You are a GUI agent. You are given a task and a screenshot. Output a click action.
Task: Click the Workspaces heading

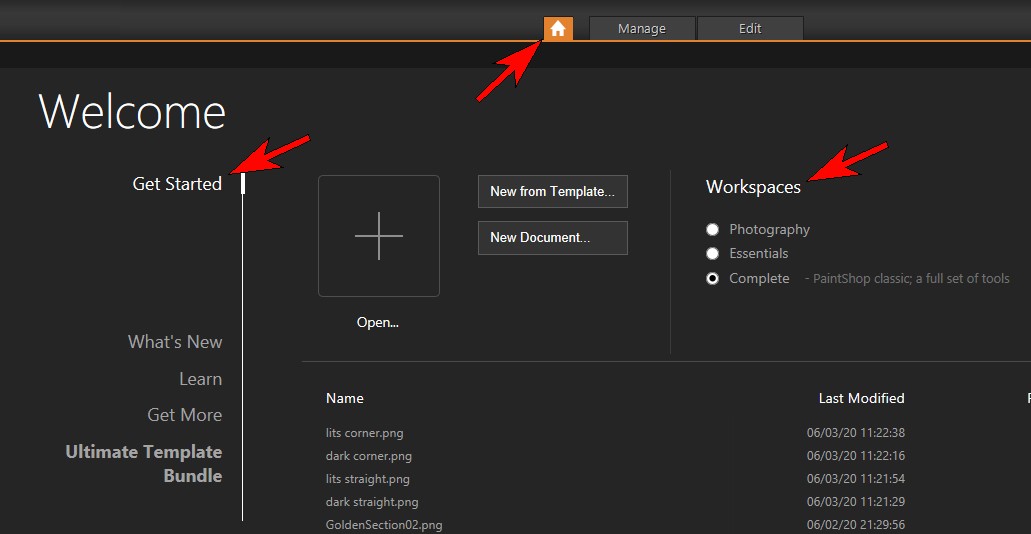[x=754, y=187]
